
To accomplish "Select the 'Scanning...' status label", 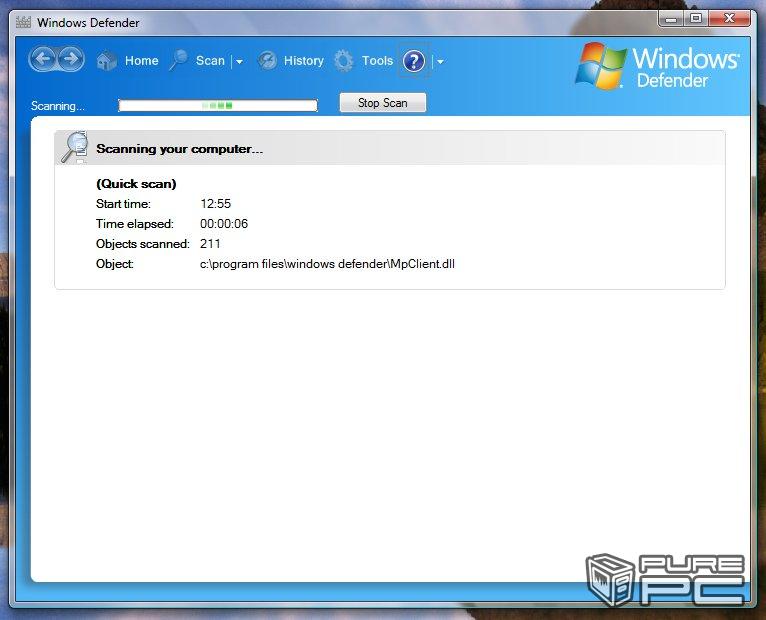I will coord(58,106).
